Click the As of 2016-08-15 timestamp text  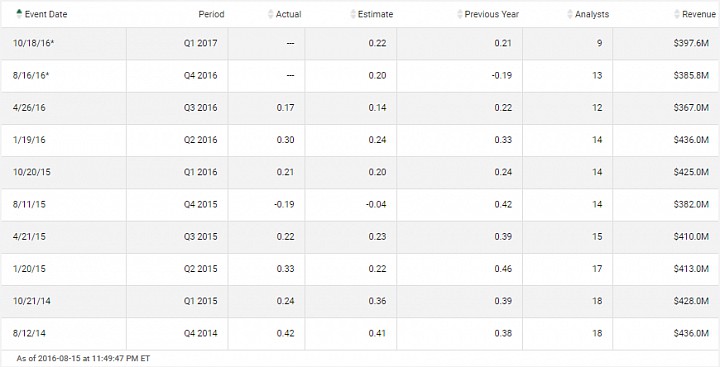click(x=83, y=358)
